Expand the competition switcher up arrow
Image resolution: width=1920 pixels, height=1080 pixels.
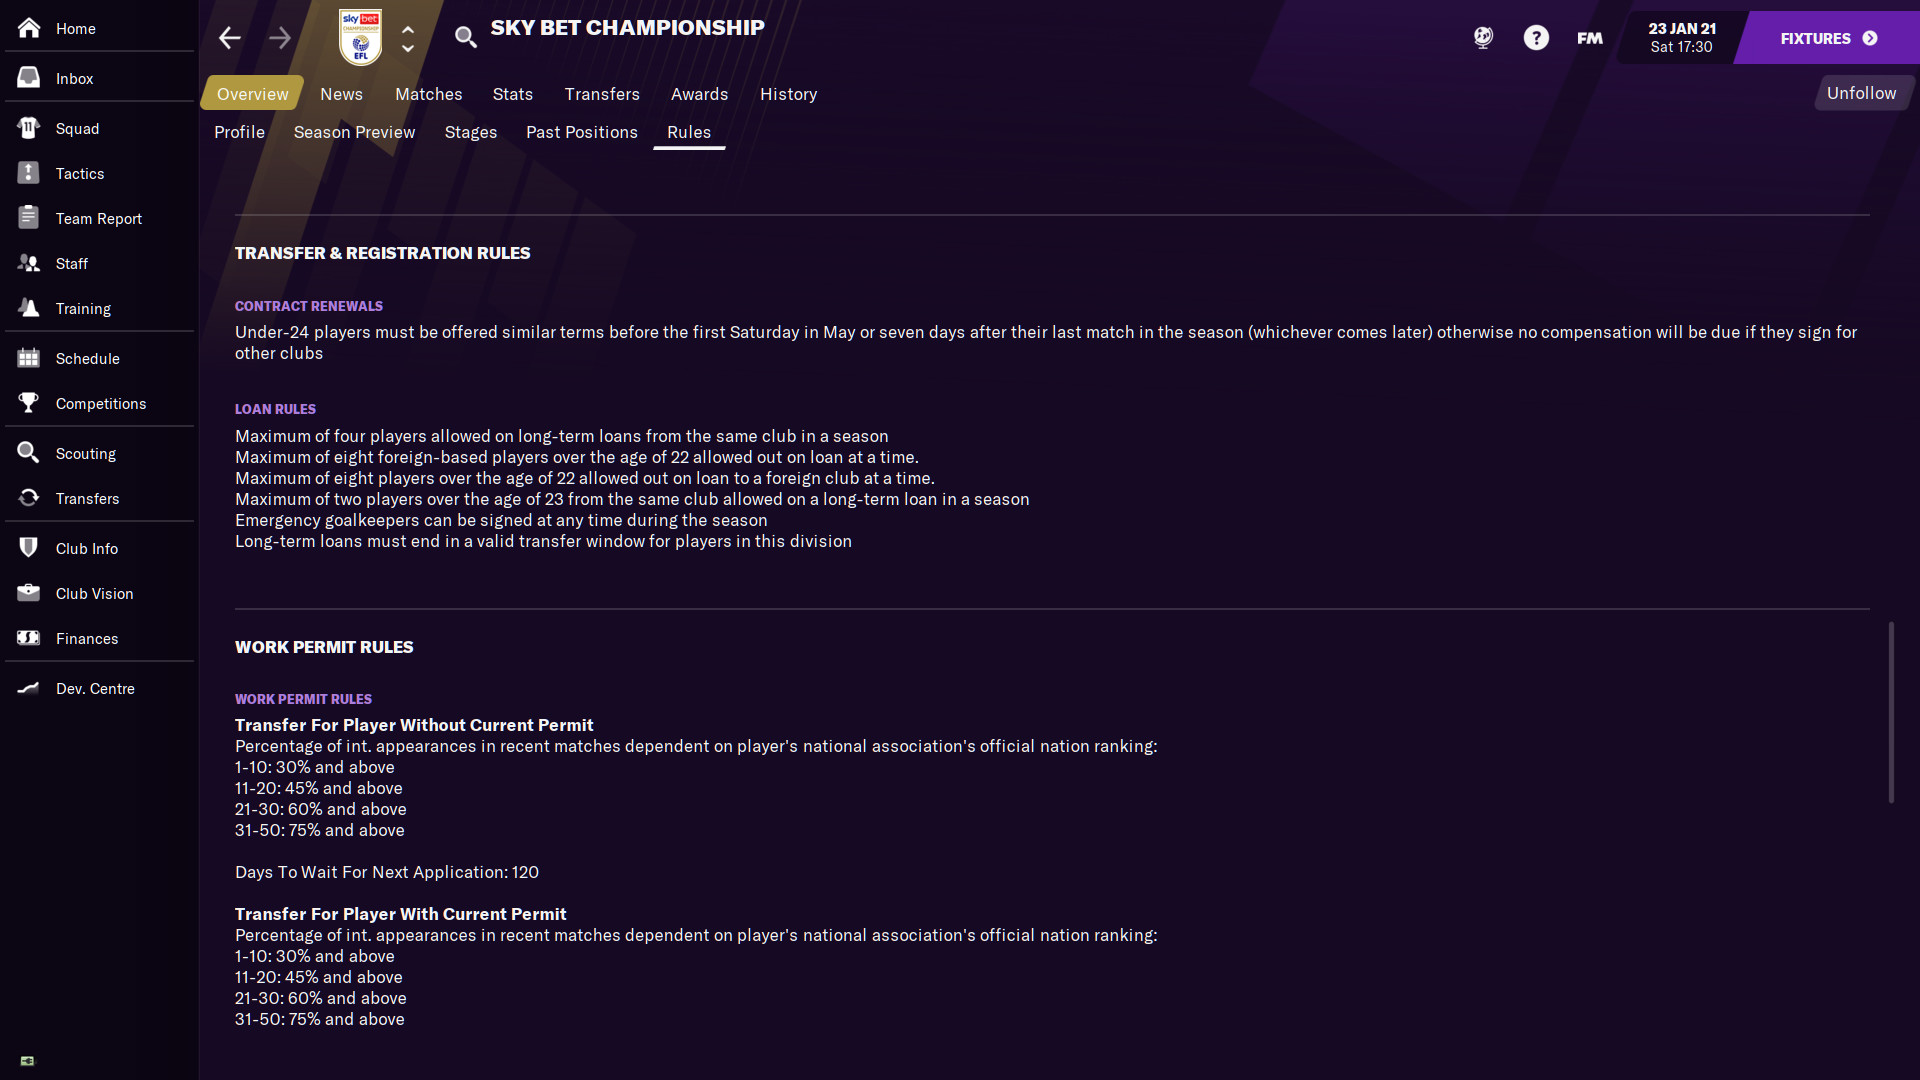[408, 29]
